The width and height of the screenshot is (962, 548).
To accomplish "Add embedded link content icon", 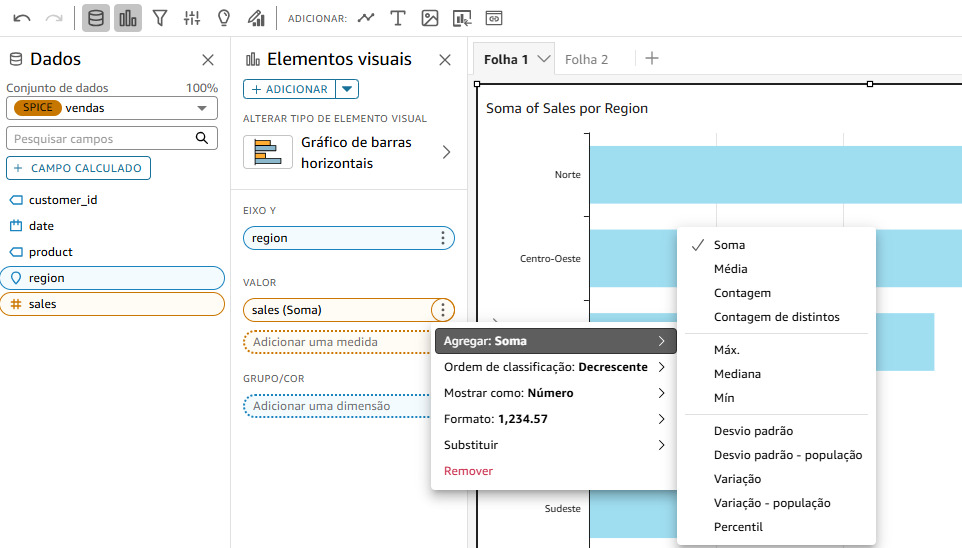I will 494,18.
